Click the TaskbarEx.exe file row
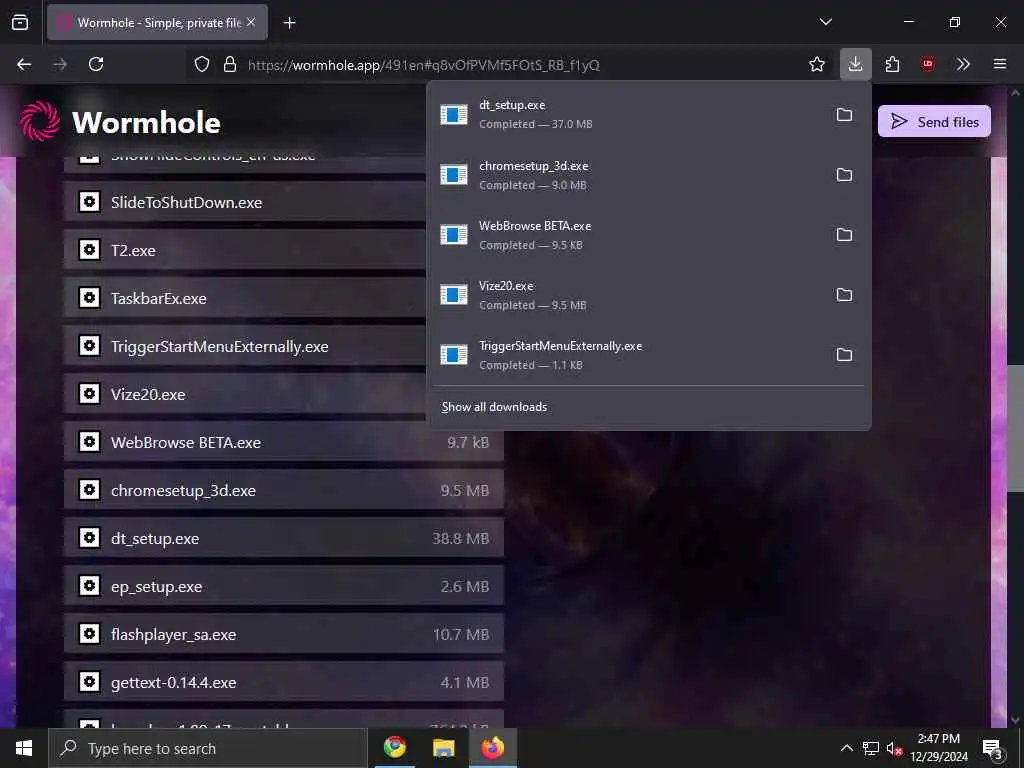 pos(245,298)
